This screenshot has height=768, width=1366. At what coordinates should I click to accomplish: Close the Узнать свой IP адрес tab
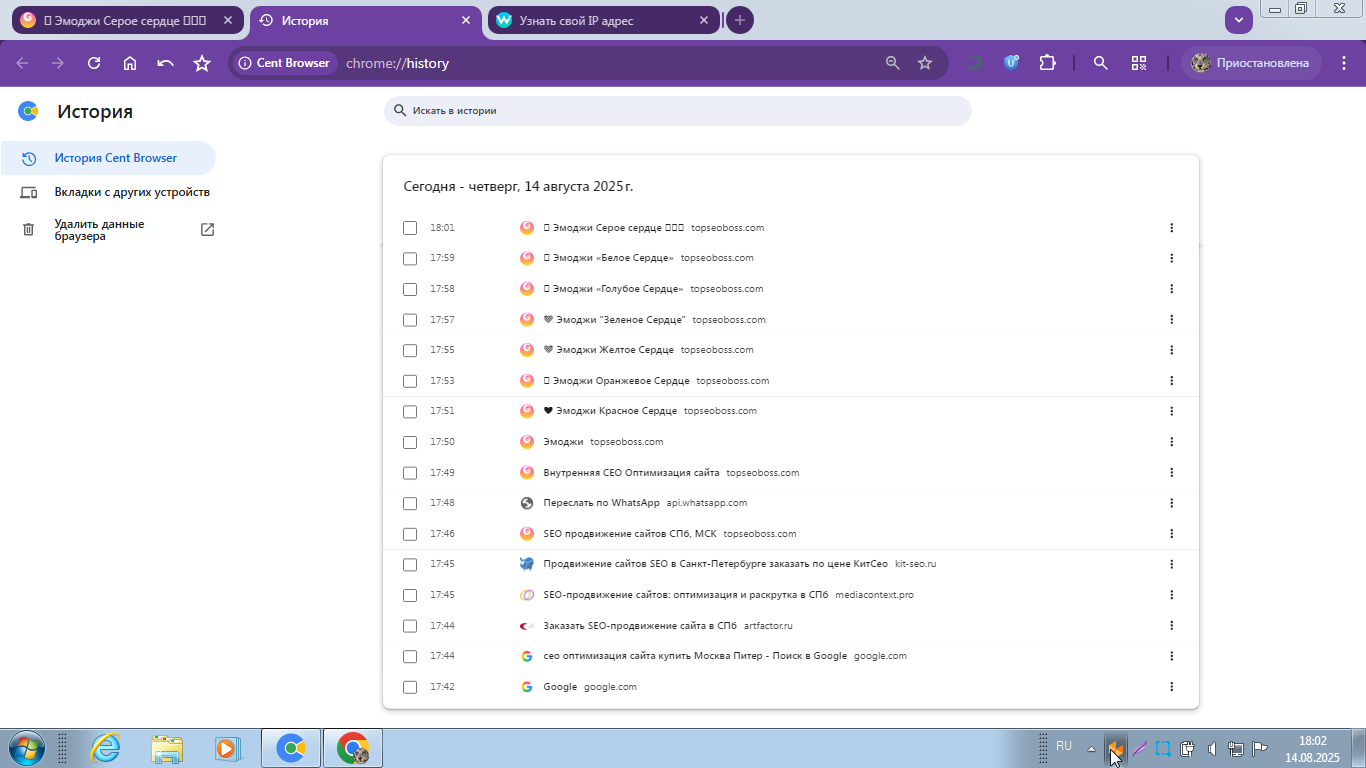point(704,20)
